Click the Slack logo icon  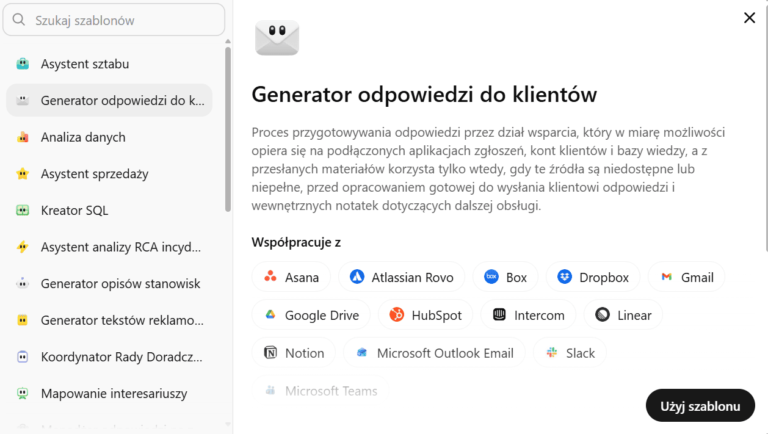[552, 352]
